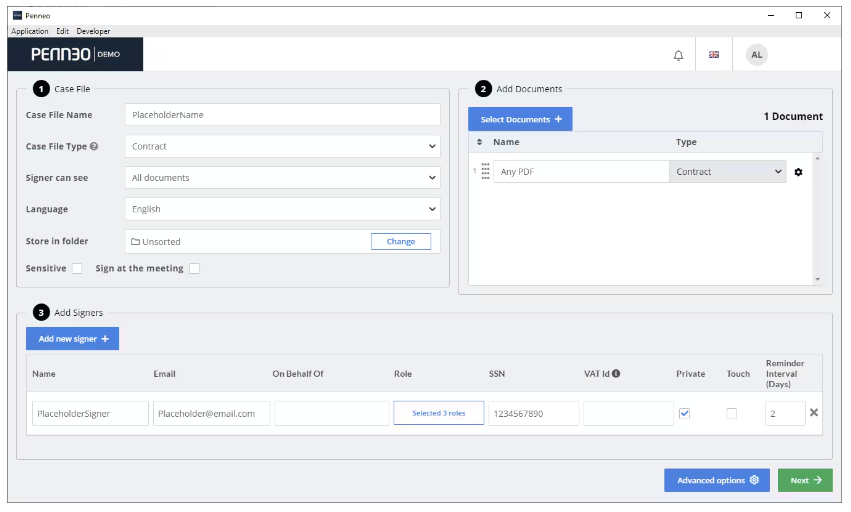This screenshot has width=851, height=512.
Task: Switch language via the UK flag icon
Action: [x=714, y=54]
